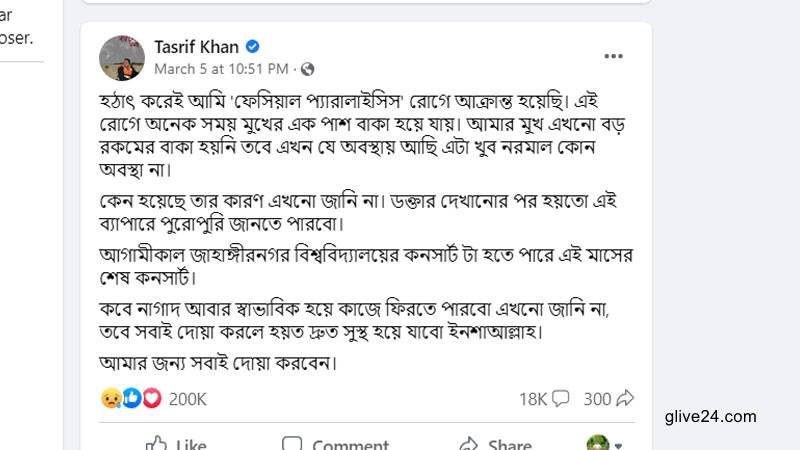800x450 pixels.
Task: Click the sad reaction emoji icon
Action: [110, 399]
